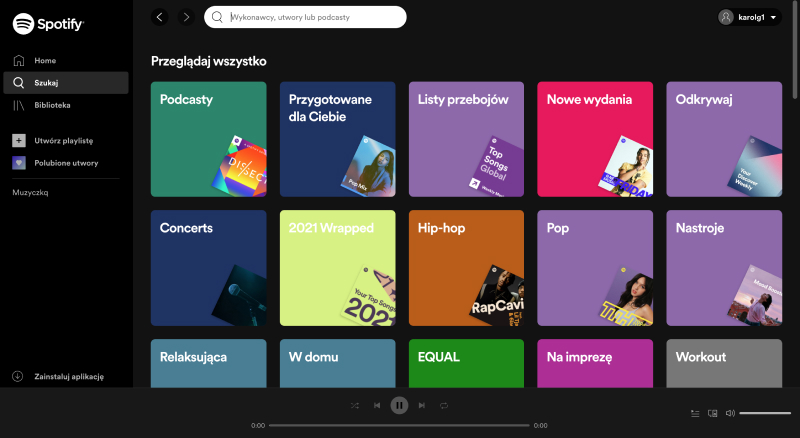Open Polubione utwory
This screenshot has height=438, width=800.
point(66,163)
